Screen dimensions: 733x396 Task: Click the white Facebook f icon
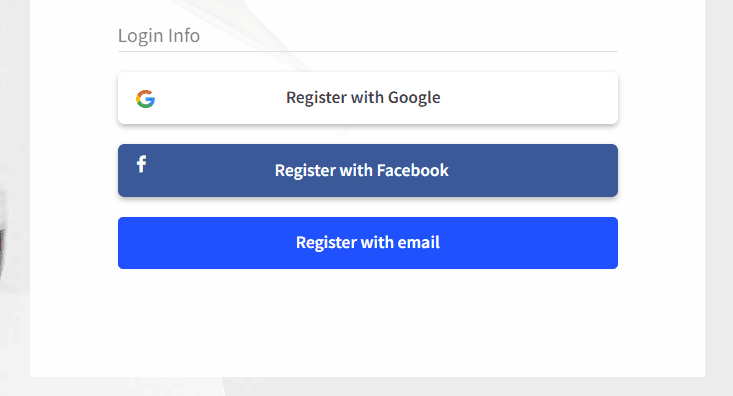141,164
